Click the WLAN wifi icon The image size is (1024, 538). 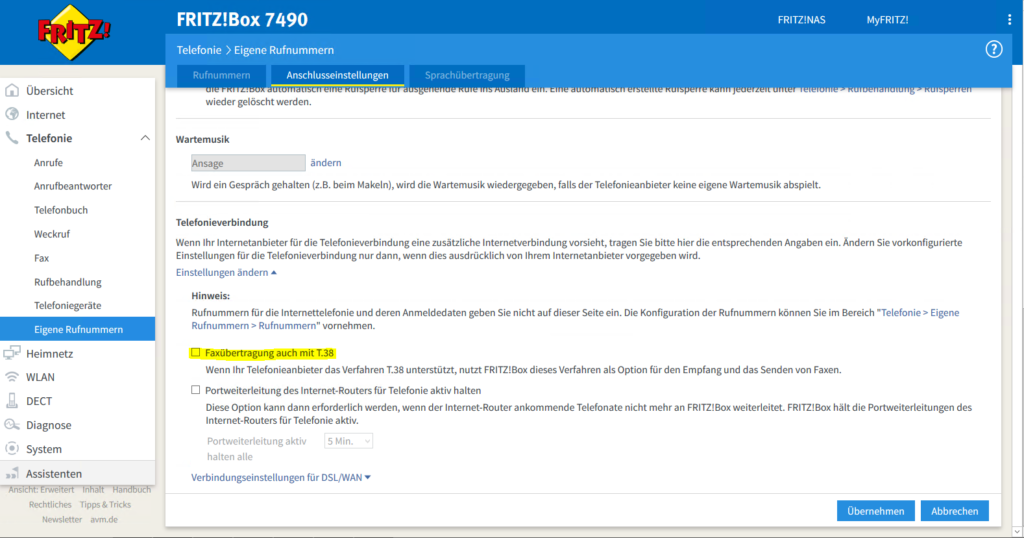click(x=12, y=377)
